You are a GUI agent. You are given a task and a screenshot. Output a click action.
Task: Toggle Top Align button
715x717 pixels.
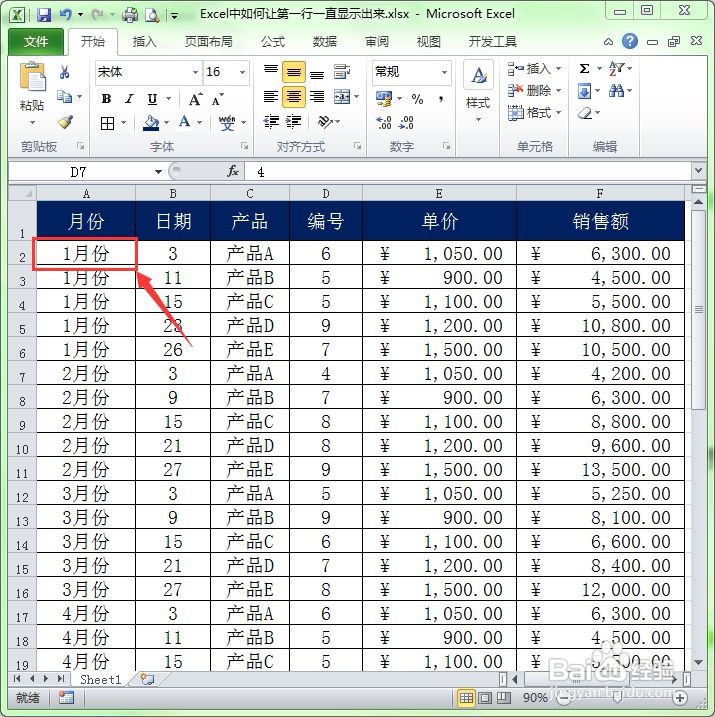271,70
